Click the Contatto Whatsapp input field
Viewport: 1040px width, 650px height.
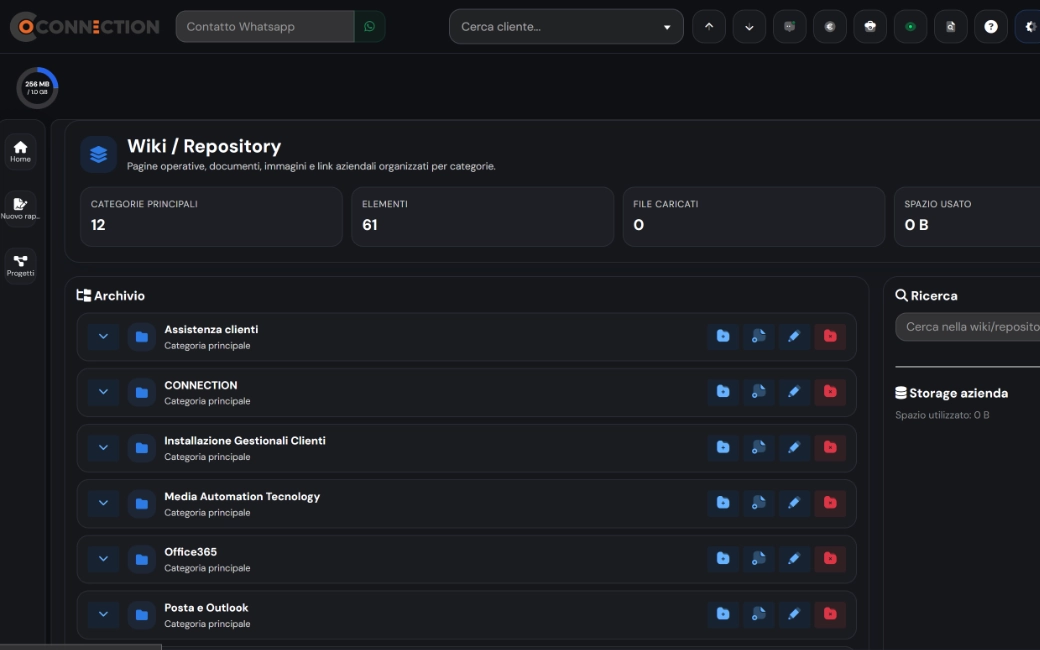(x=265, y=27)
